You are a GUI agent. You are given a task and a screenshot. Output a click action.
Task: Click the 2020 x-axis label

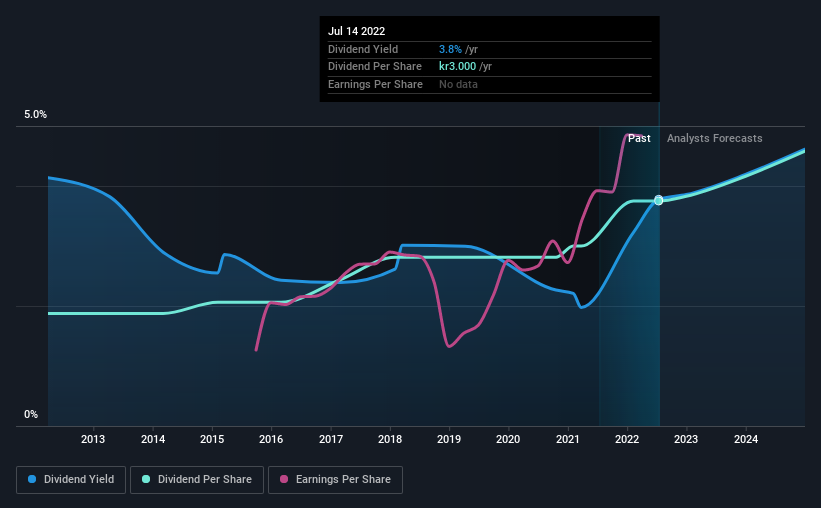click(508, 439)
